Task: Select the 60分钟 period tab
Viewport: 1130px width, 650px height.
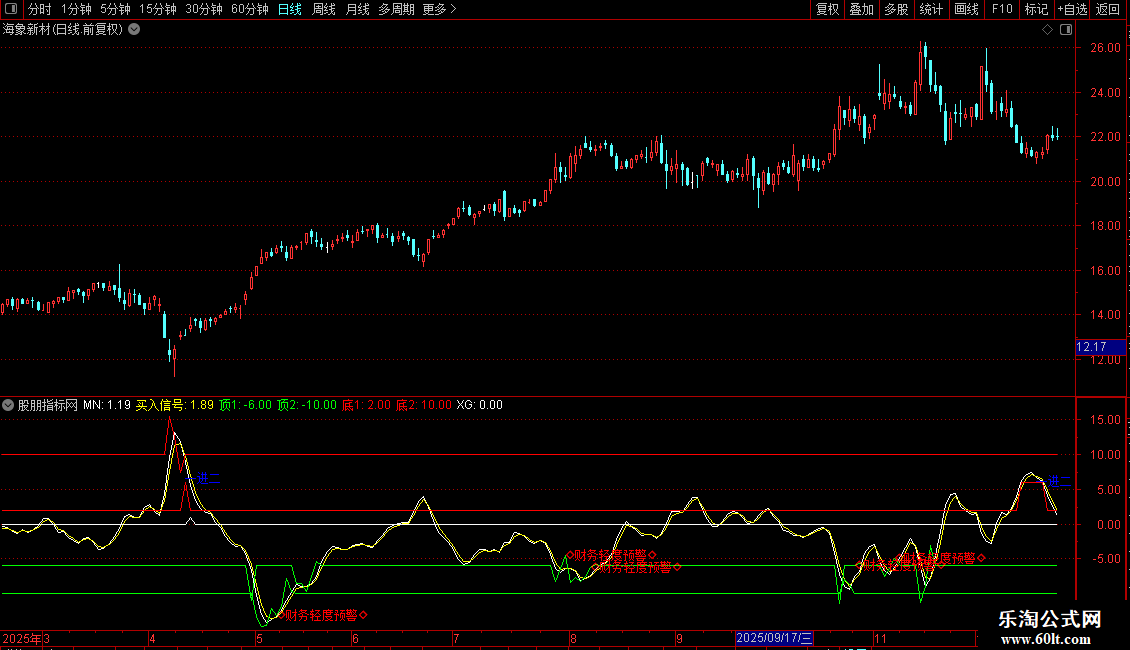Action: pyautogui.click(x=249, y=9)
